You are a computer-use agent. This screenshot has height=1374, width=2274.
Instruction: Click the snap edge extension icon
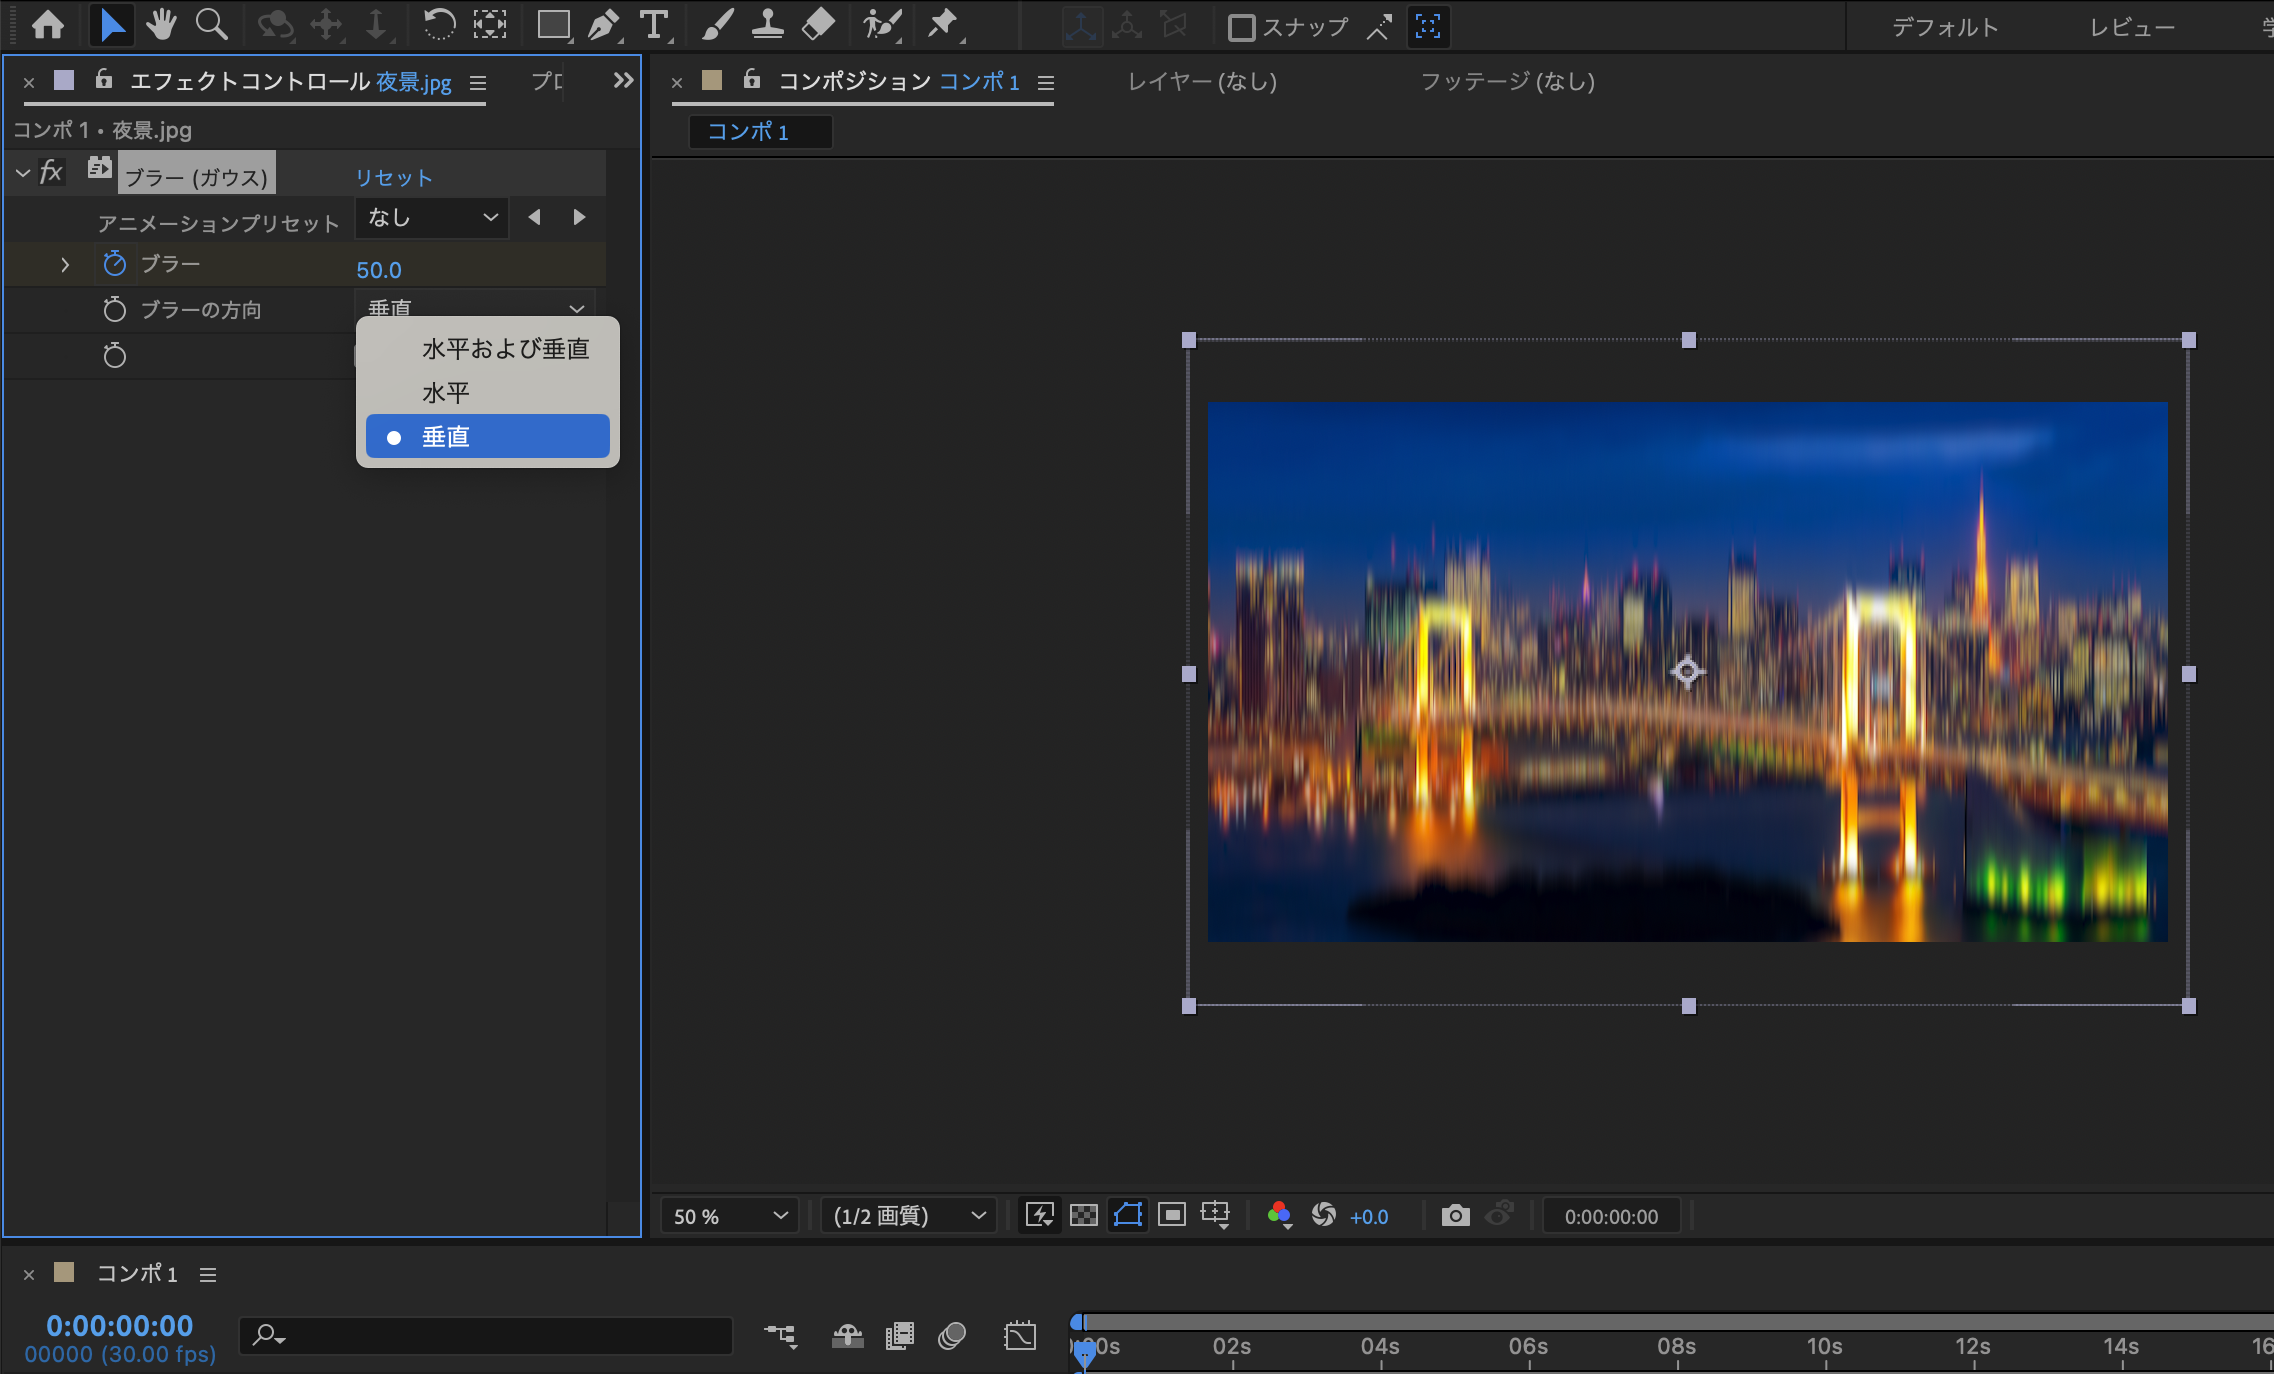click(x=1379, y=27)
